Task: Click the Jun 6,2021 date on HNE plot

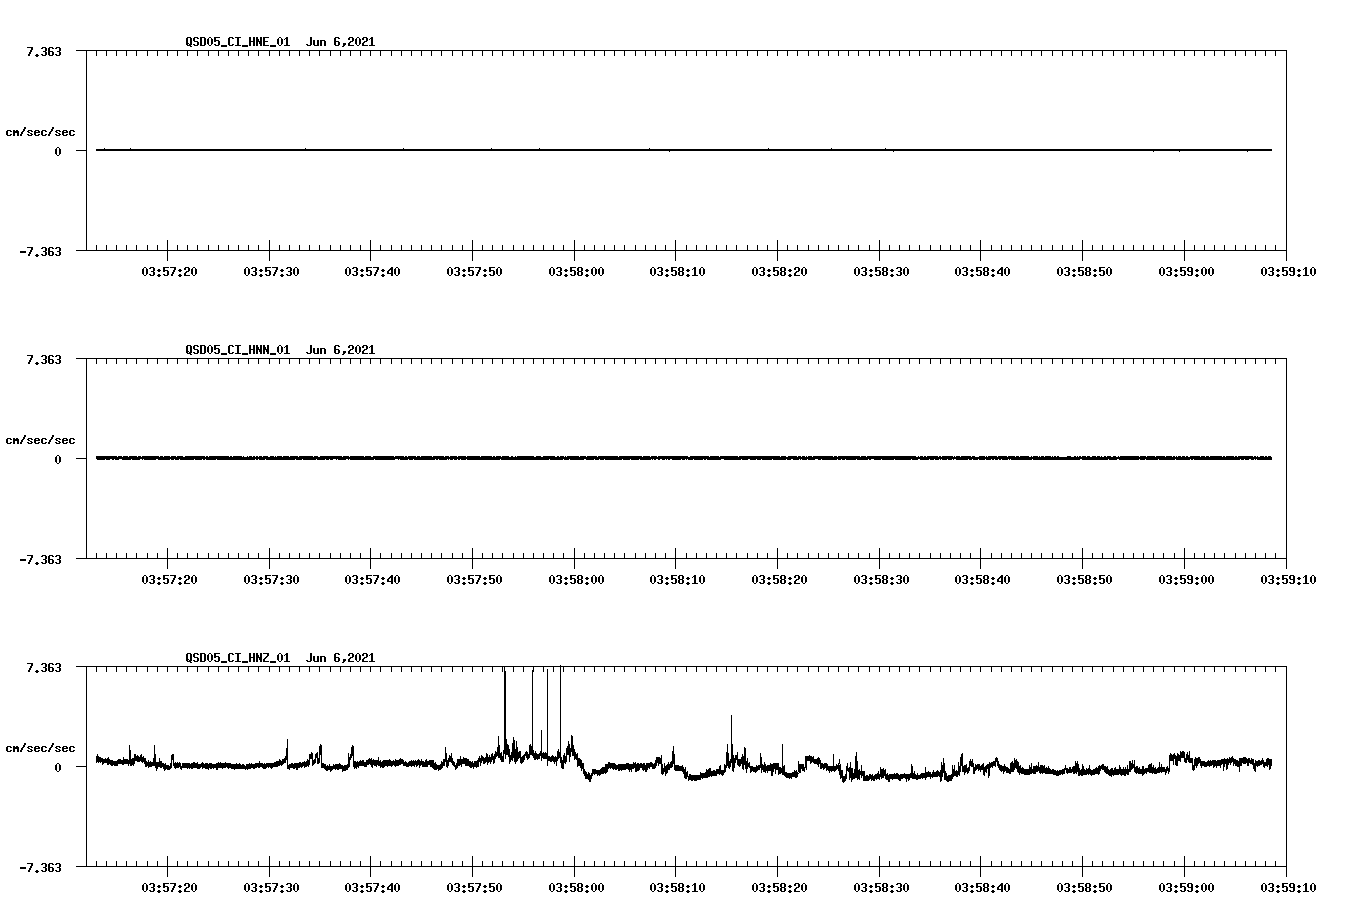Action: [x=340, y=42]
